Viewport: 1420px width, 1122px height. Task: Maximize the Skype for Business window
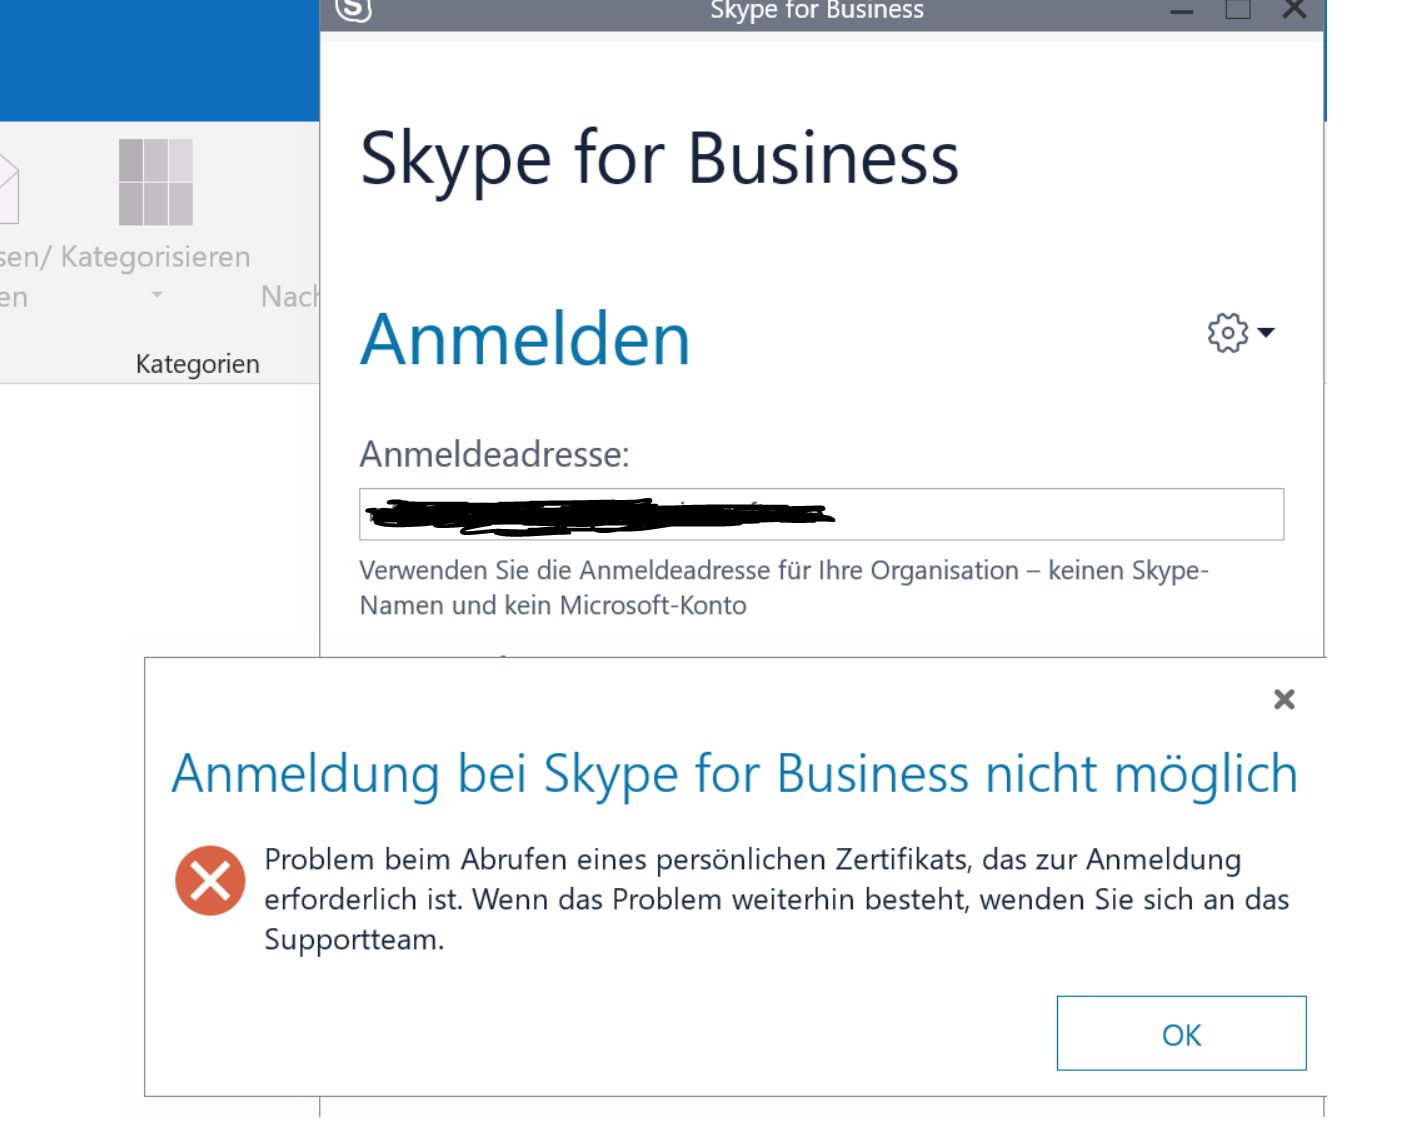[x=1238, y=10]
